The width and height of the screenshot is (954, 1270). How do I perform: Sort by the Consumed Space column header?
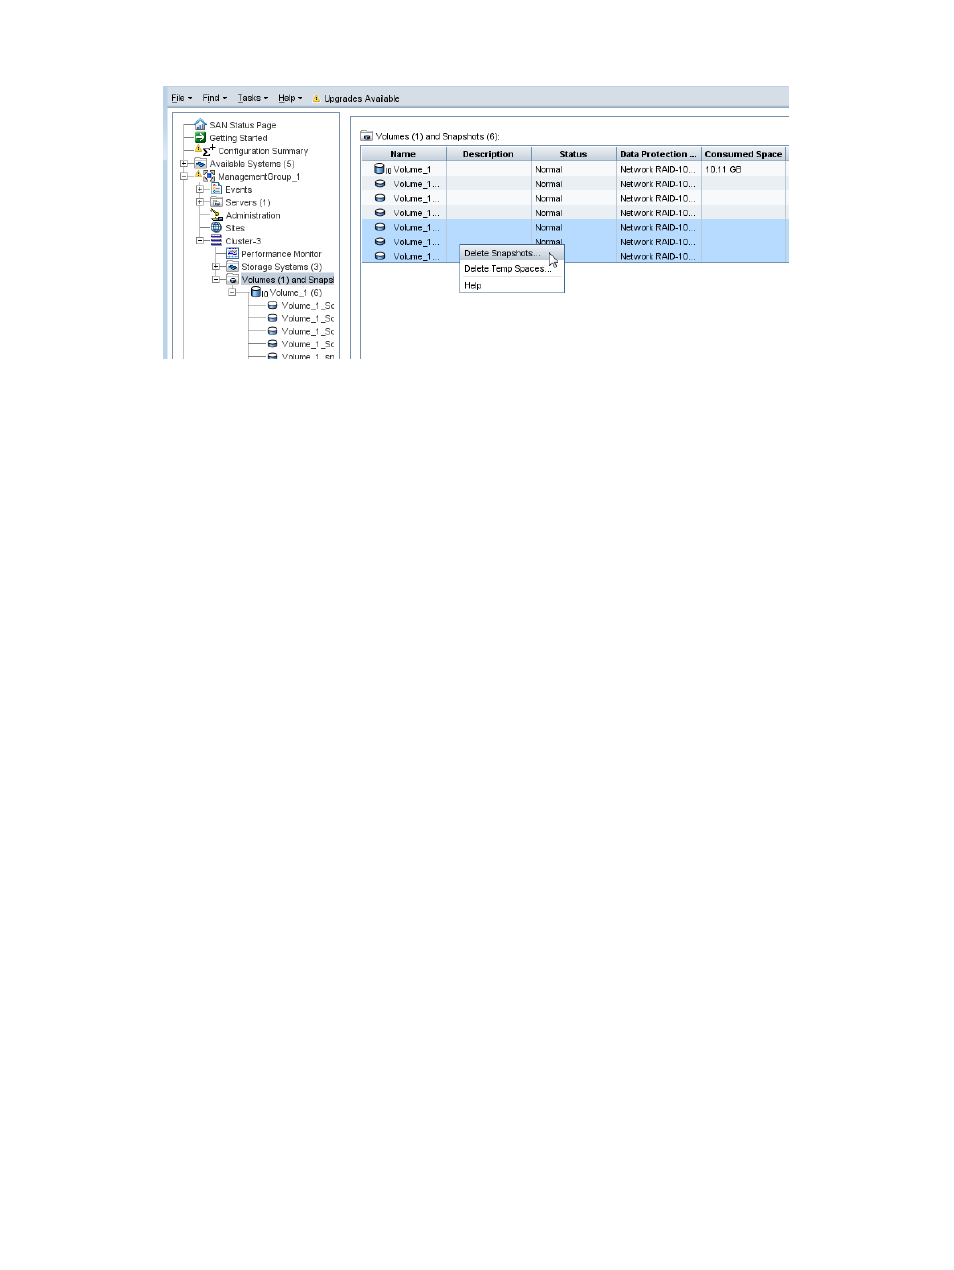coord(743,154)
